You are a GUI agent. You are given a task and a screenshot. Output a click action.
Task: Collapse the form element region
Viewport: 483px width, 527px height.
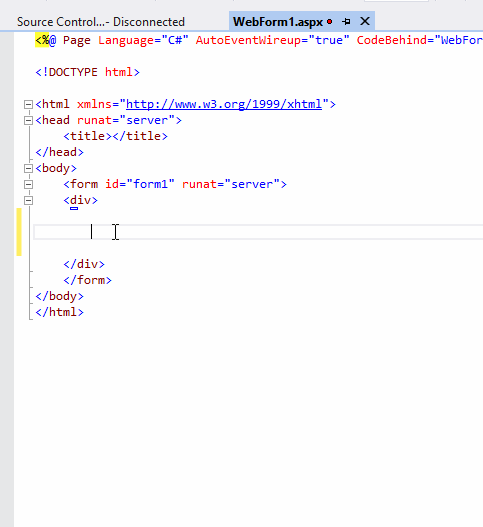[29, 185]
